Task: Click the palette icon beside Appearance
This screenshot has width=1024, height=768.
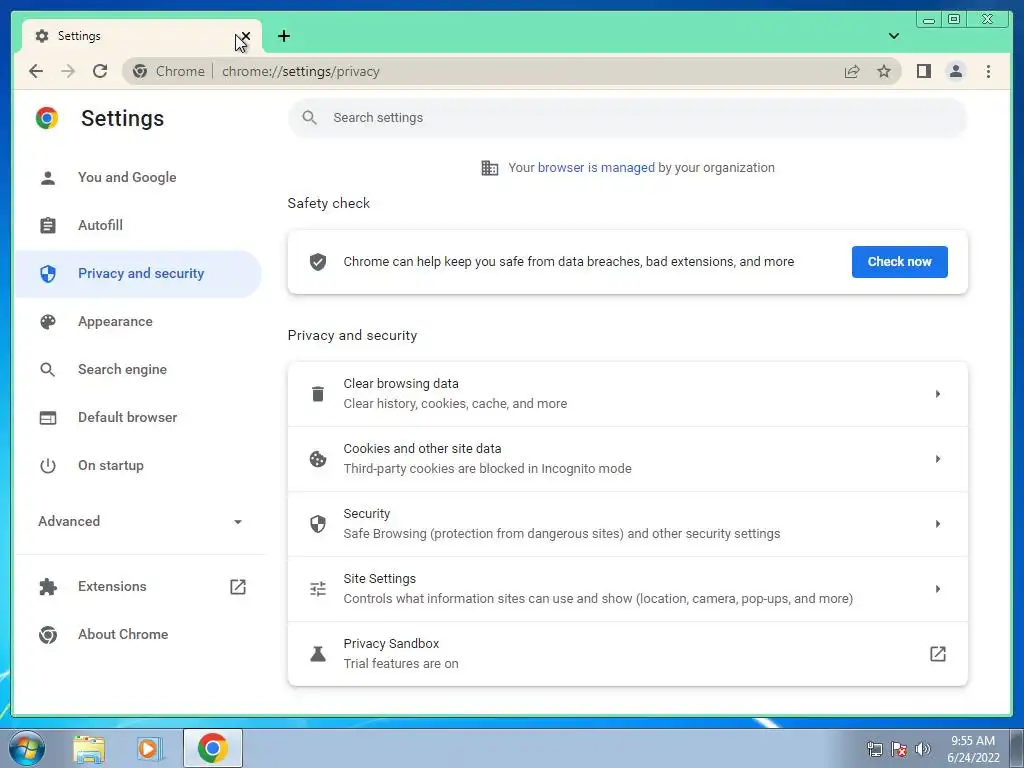Action: [48, 321]
